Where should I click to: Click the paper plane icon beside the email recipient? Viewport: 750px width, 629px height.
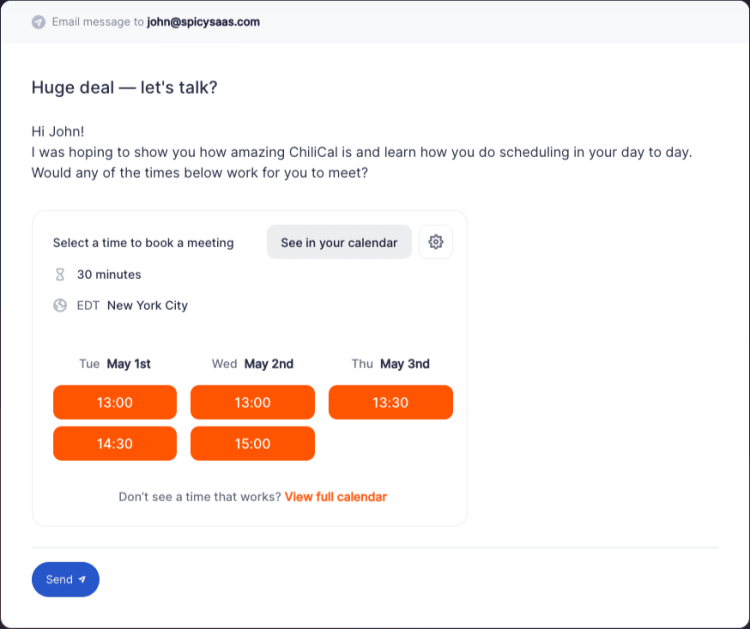pos(38,22)
